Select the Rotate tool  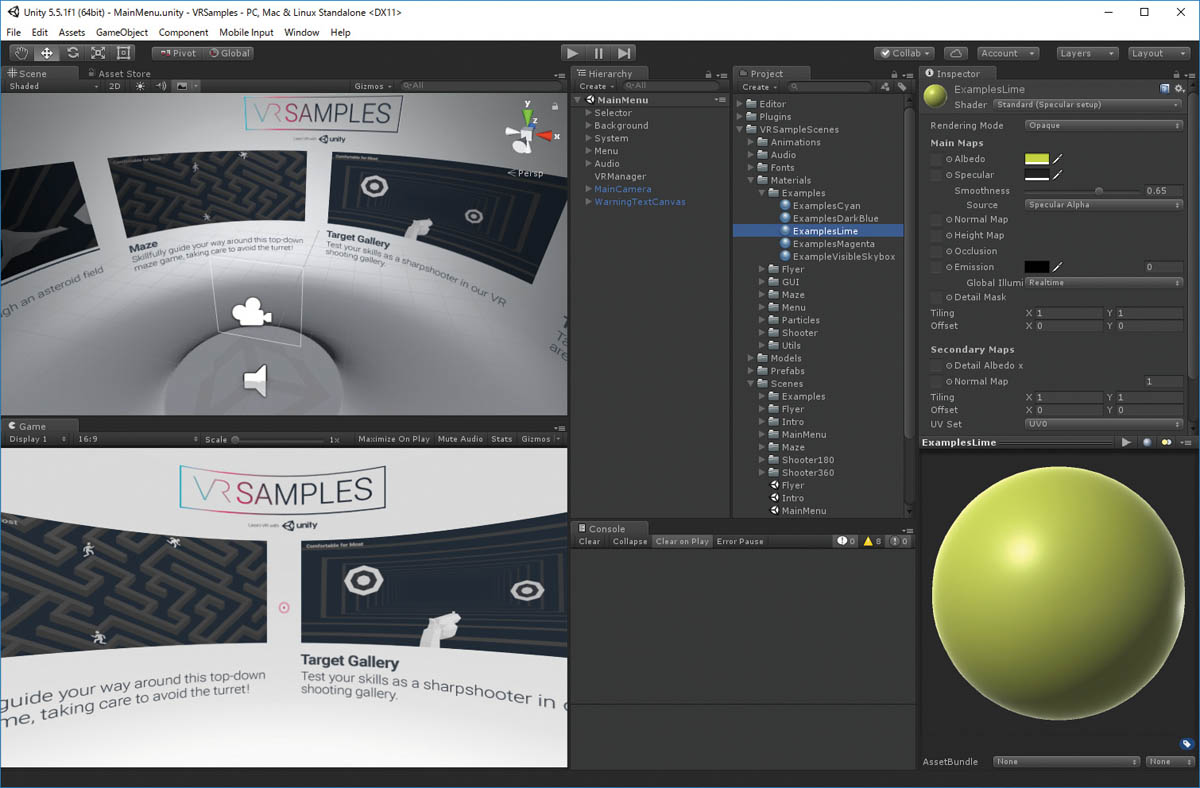coord(71,52)
